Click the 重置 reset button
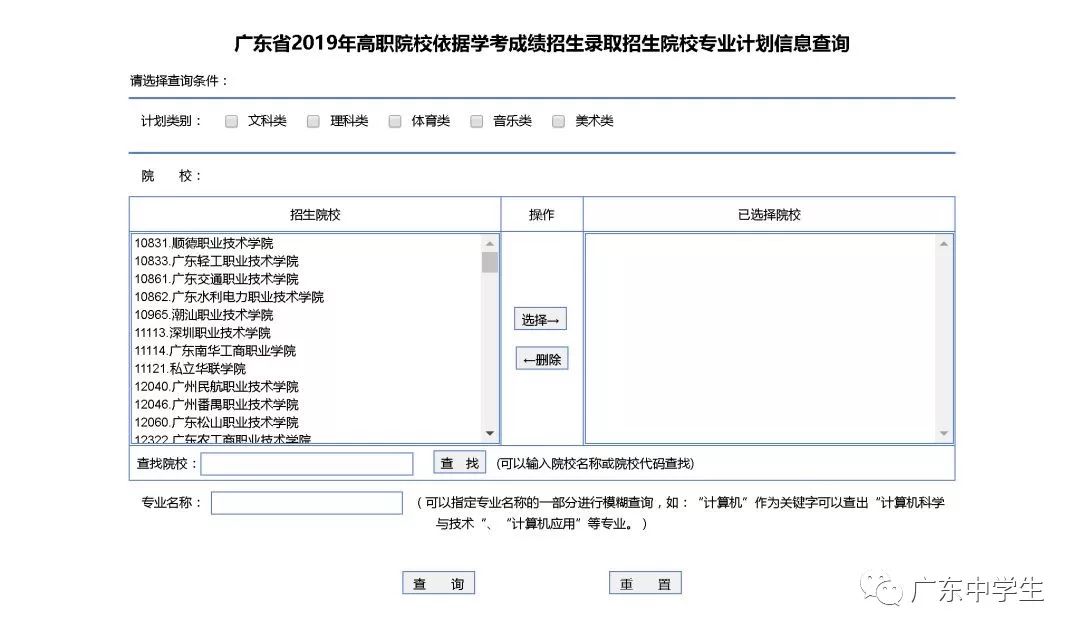The height and width of the screenshot is (638, 1080). [x=645, y=582]
